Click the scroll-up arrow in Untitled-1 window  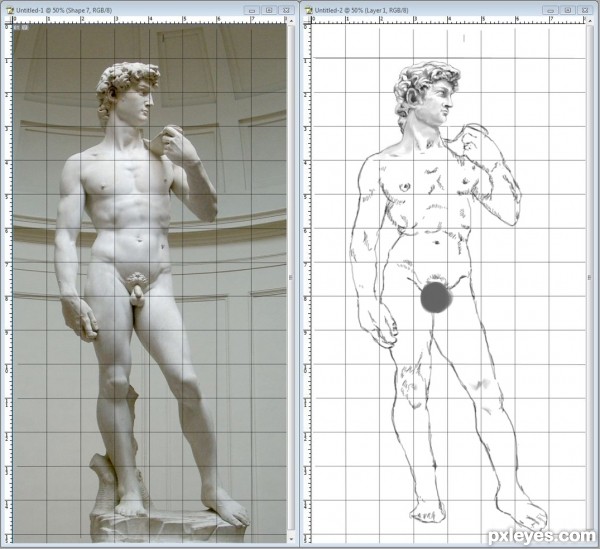291,20
